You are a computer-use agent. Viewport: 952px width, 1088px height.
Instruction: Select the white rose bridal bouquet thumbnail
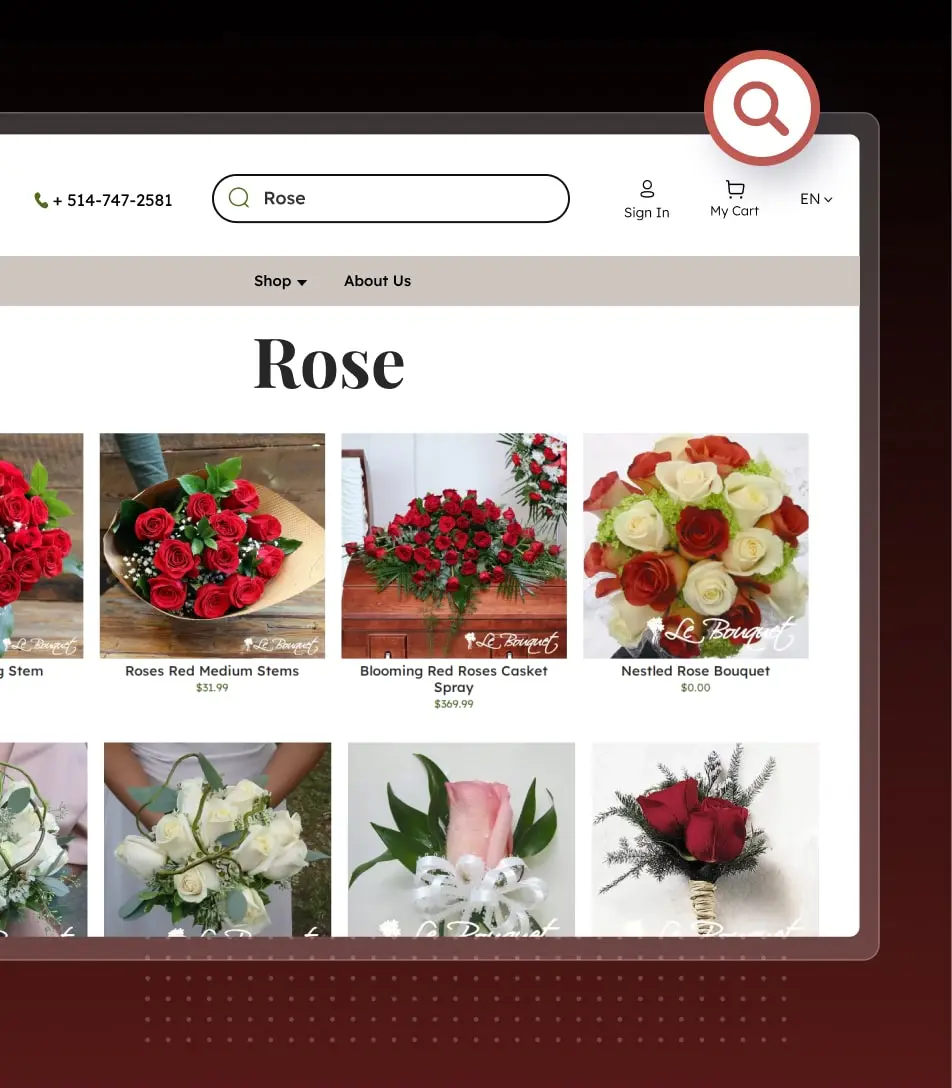217,839
